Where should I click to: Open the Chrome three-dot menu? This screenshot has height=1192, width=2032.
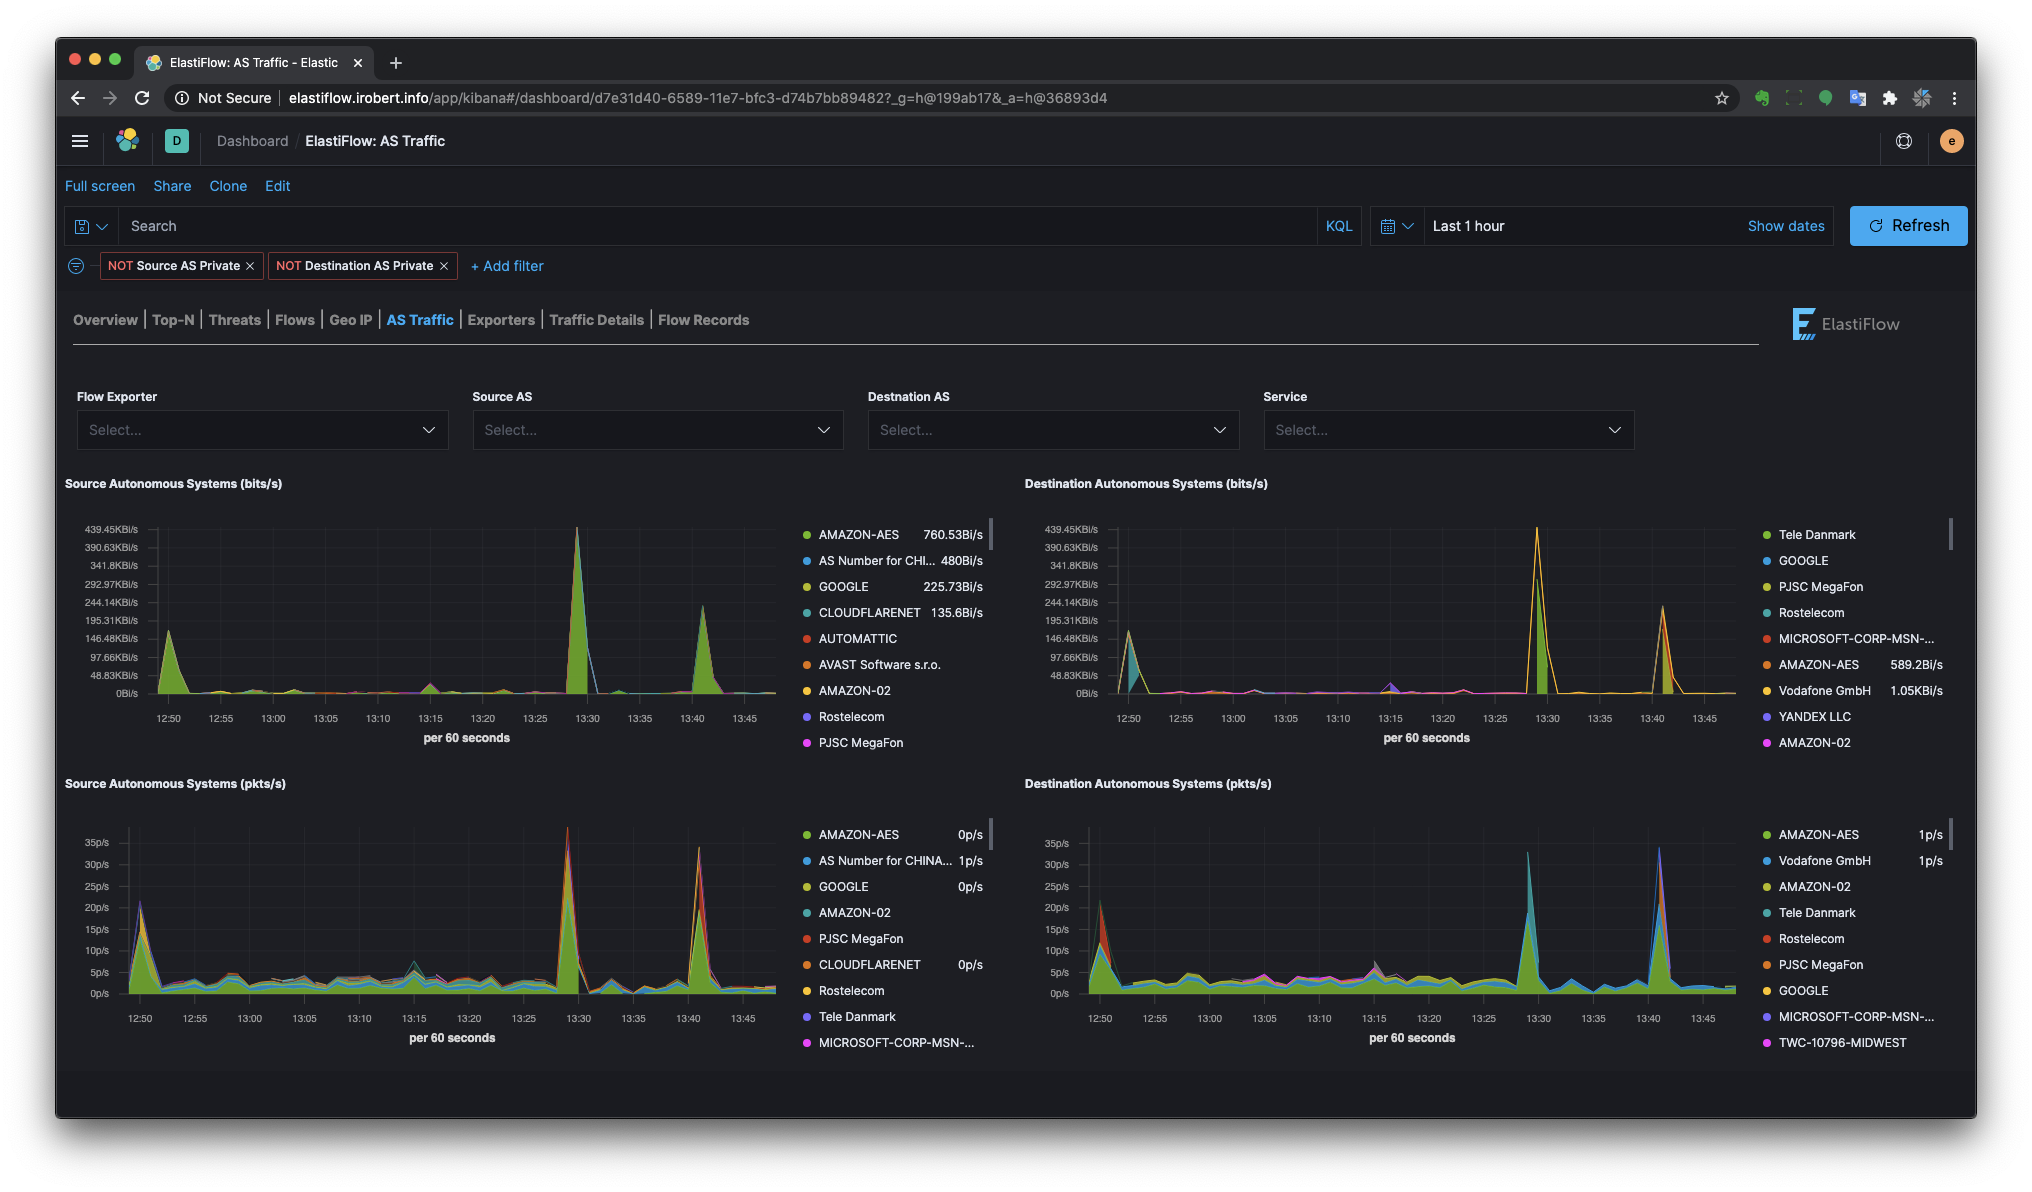tap(1954, 98)
